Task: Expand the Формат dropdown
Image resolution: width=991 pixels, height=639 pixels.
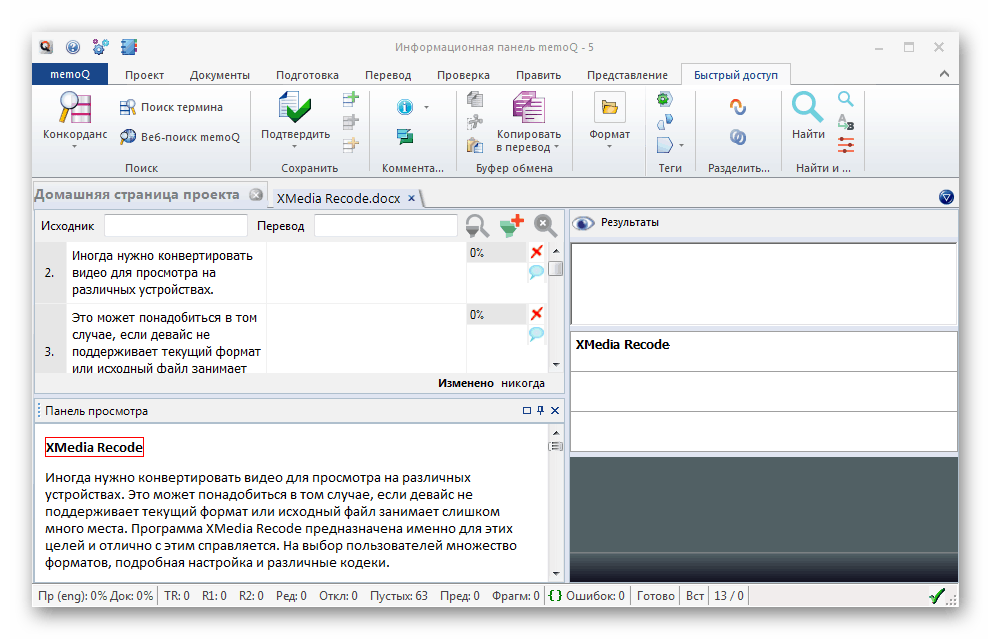Action: 609,147
